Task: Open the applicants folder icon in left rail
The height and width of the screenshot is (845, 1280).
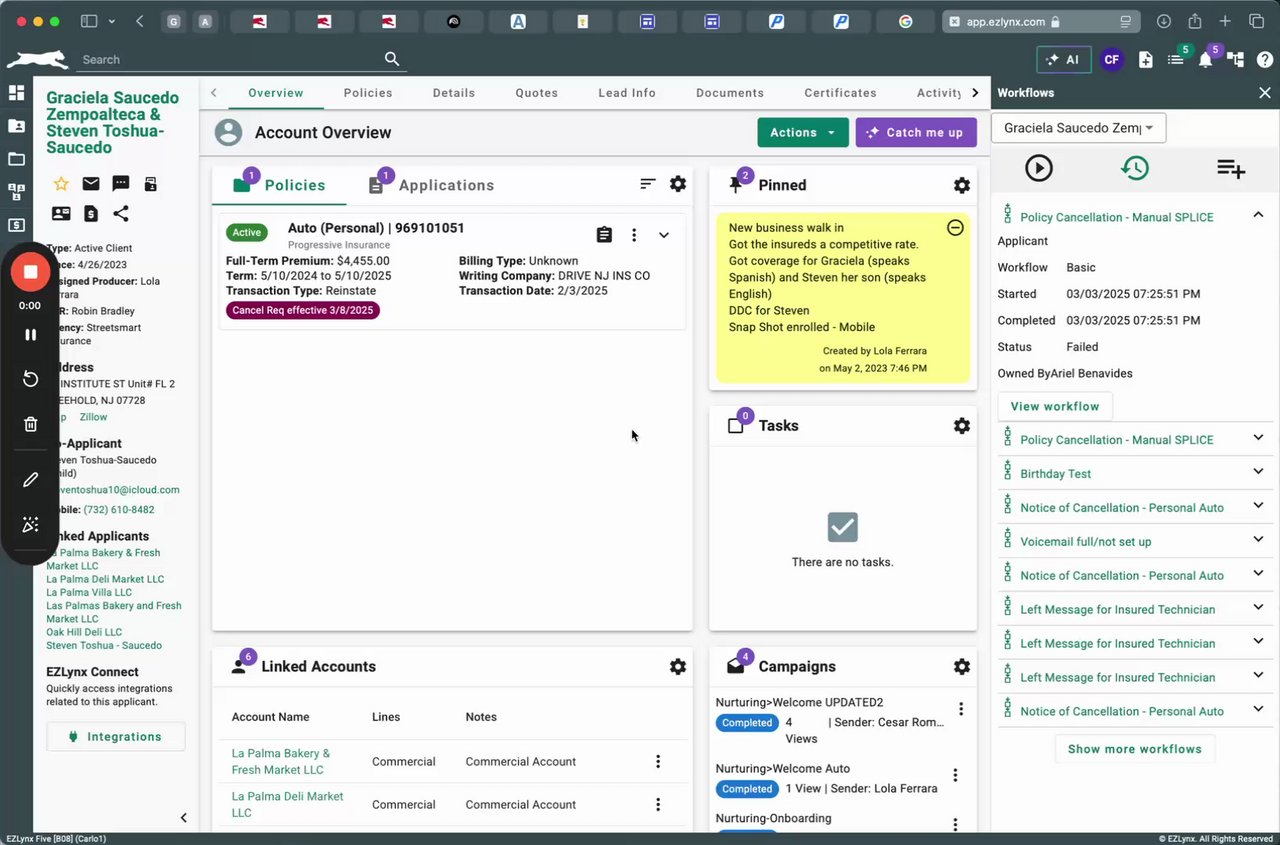Action: [x=16, y=126]
